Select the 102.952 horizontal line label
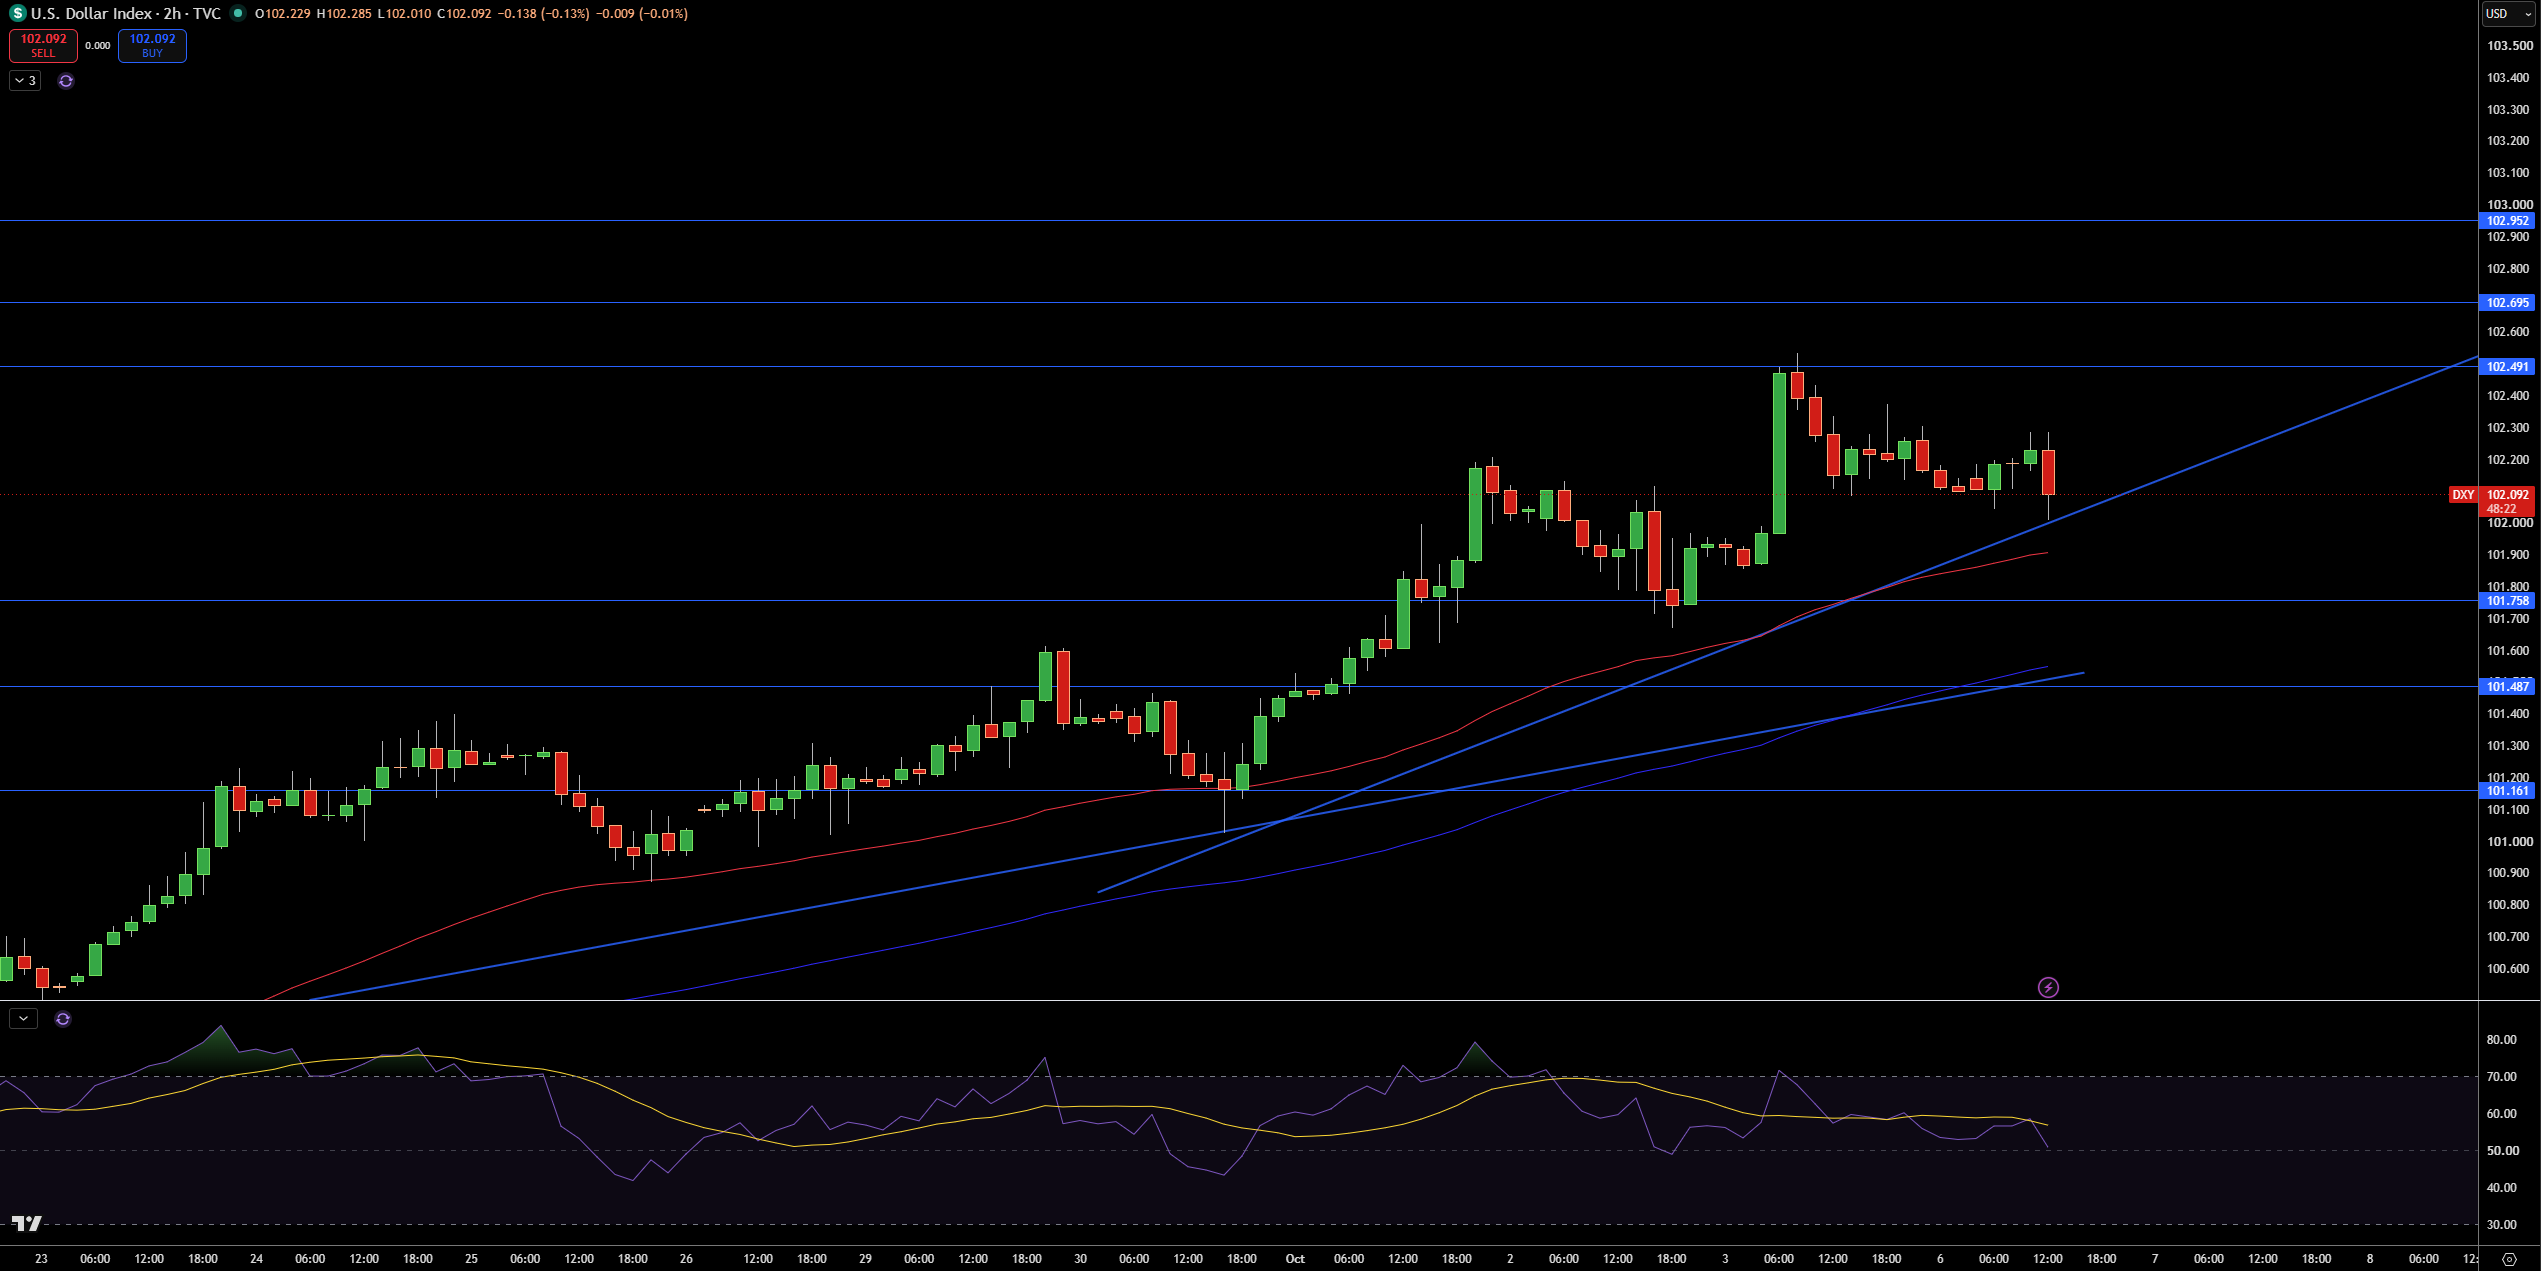 (2507, 221)
